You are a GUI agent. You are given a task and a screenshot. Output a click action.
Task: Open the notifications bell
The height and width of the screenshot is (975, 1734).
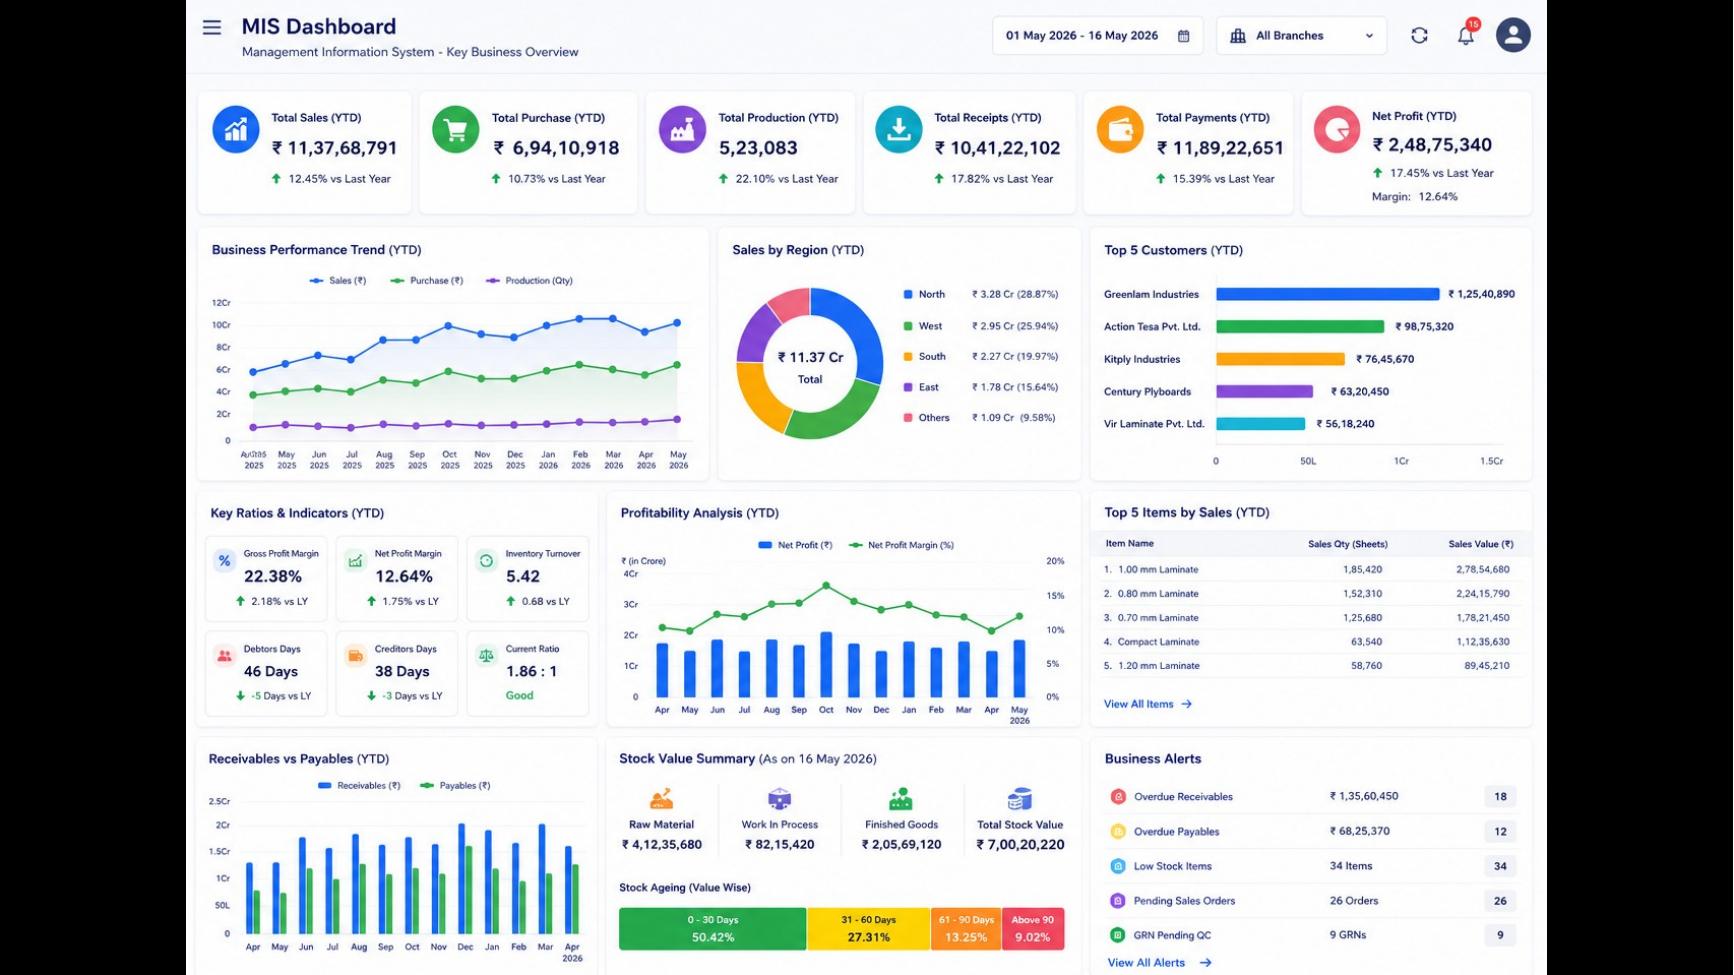(1465, 36)
